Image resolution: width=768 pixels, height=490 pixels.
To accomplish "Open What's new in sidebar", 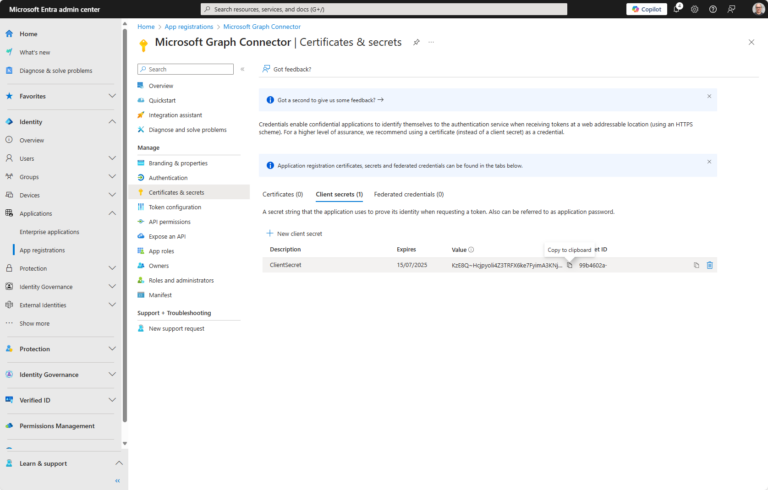I will [x=34, y=52].
